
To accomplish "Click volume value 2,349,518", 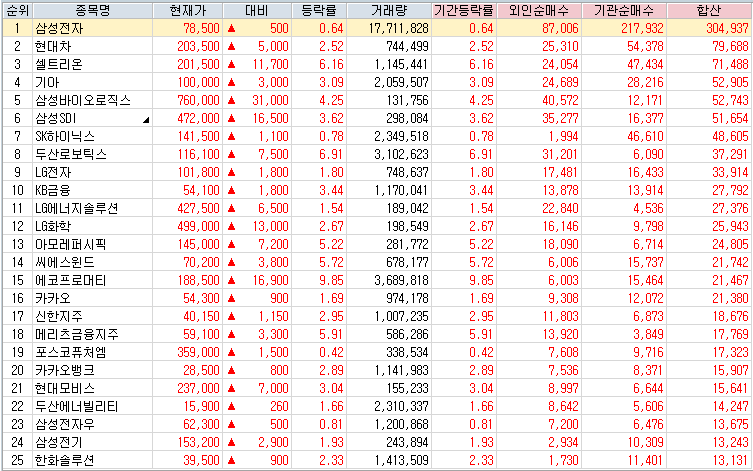I will click(x=401, y=136).
